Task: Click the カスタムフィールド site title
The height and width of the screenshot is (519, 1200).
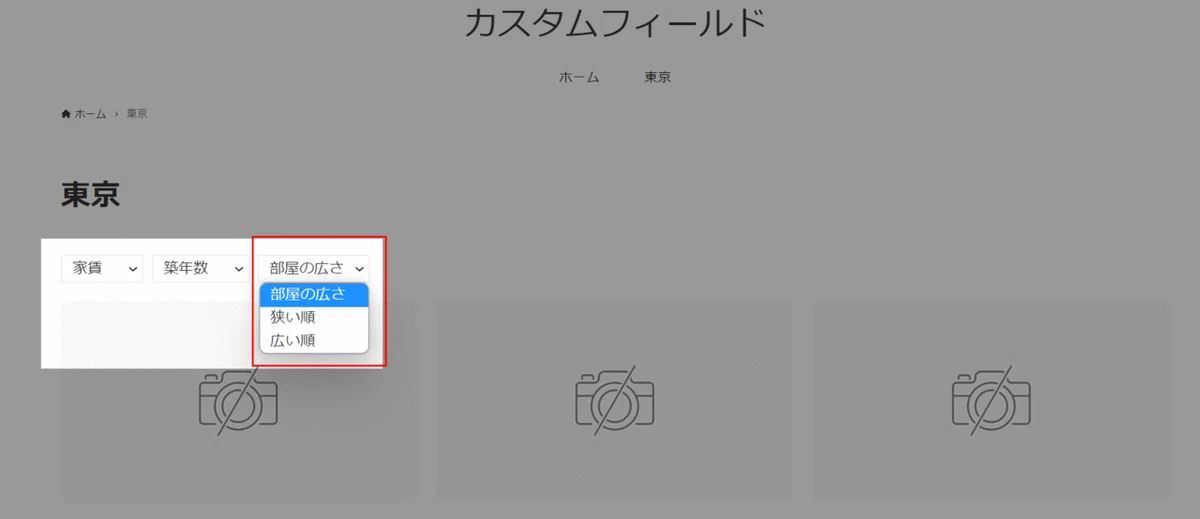Action: [616, 23]
